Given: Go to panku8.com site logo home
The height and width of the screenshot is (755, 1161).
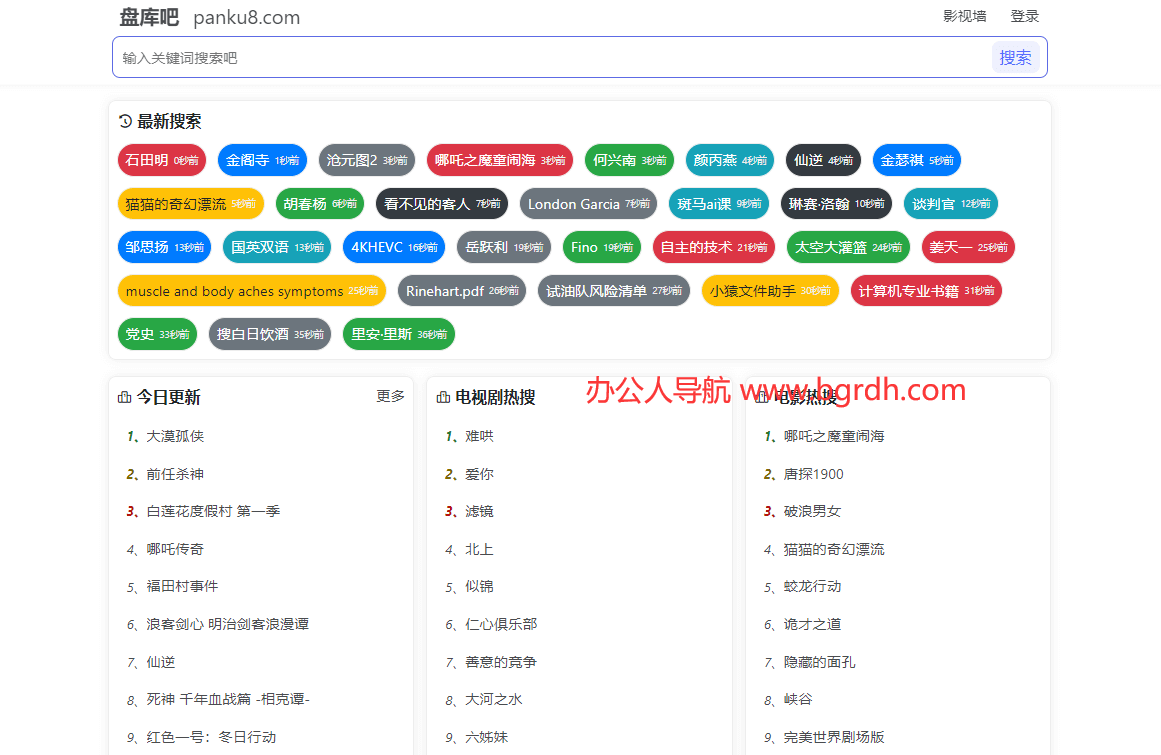Looking at the screenshot, I should (209, 17).
